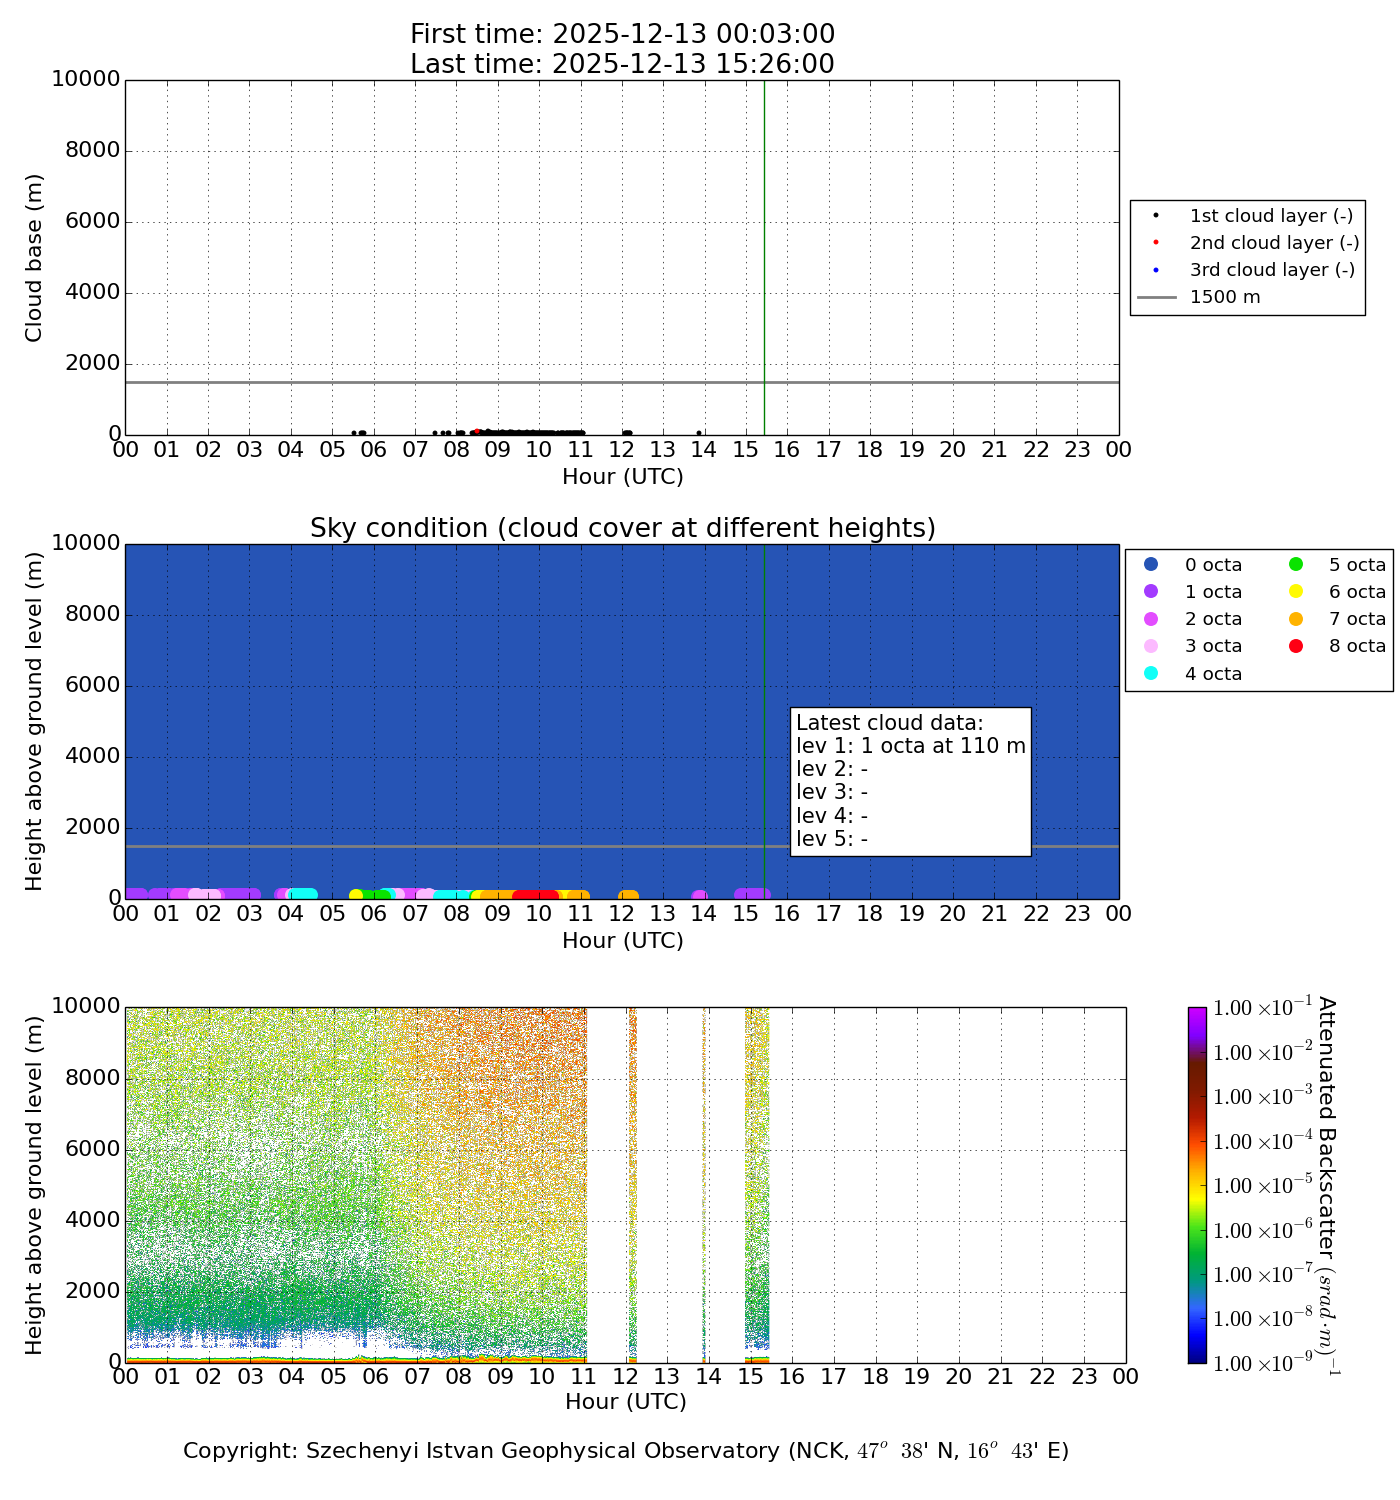Click the 3rd cloud layer blue marker
1400x1500 pixels.
[1156, 270]
